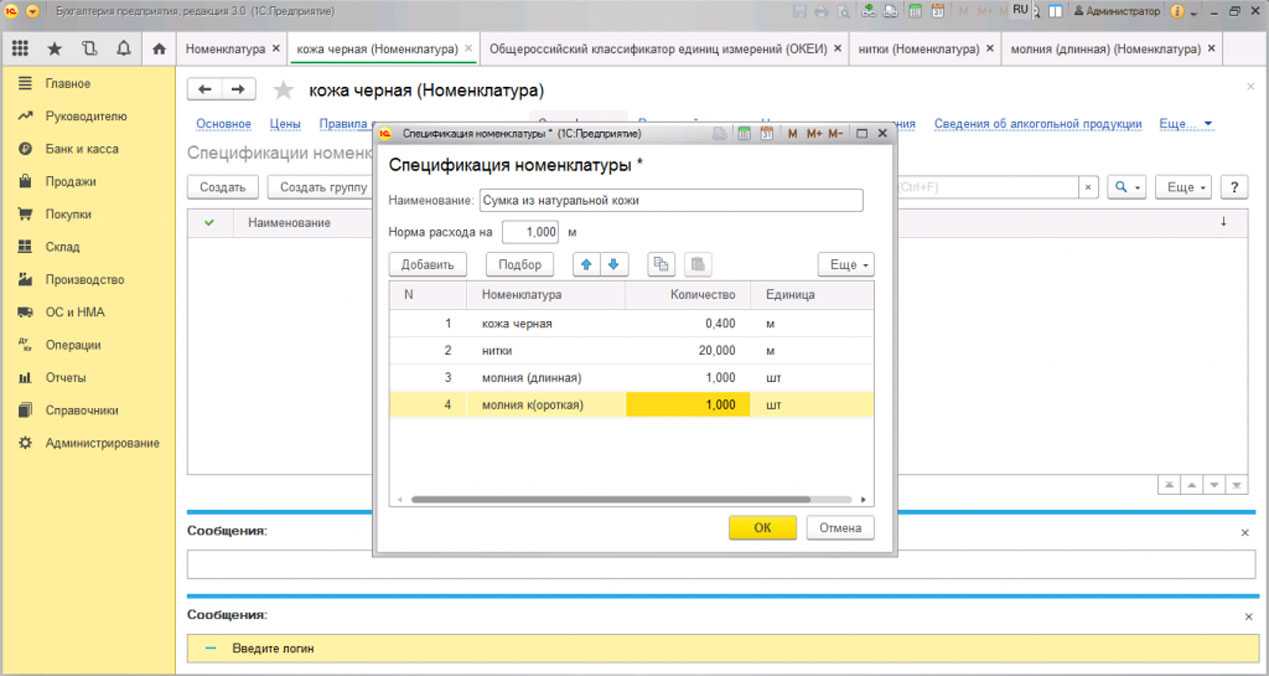Expand the search magnifier dropdown
Viewport: 1269px width, 676px height.
tap(1126, 187)
